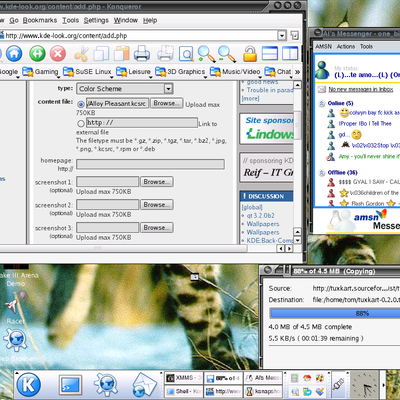Open the Go menu in Konqueror
This screenshot has height=400, width=400.
(x=14, y=20)
